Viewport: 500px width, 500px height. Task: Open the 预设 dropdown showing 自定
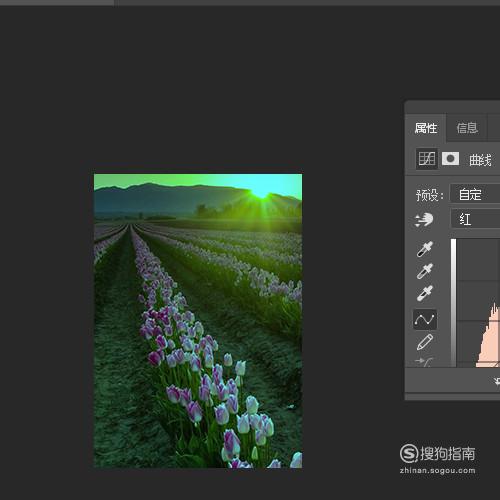(x=475, y=194)
